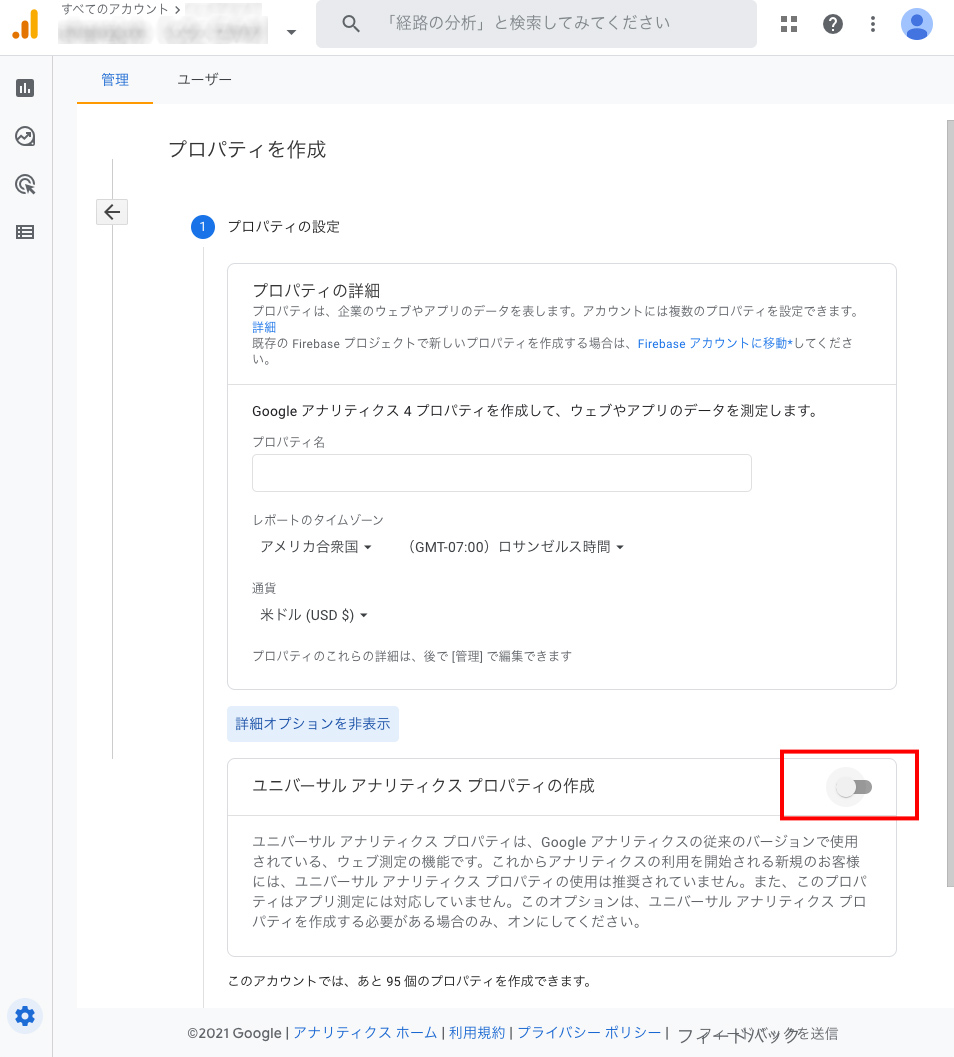This screenshot has height=1057, width=954.
Task: Click 詳細オプションを非表示 button
Action: pyautogui.click(x=313, y=724)
